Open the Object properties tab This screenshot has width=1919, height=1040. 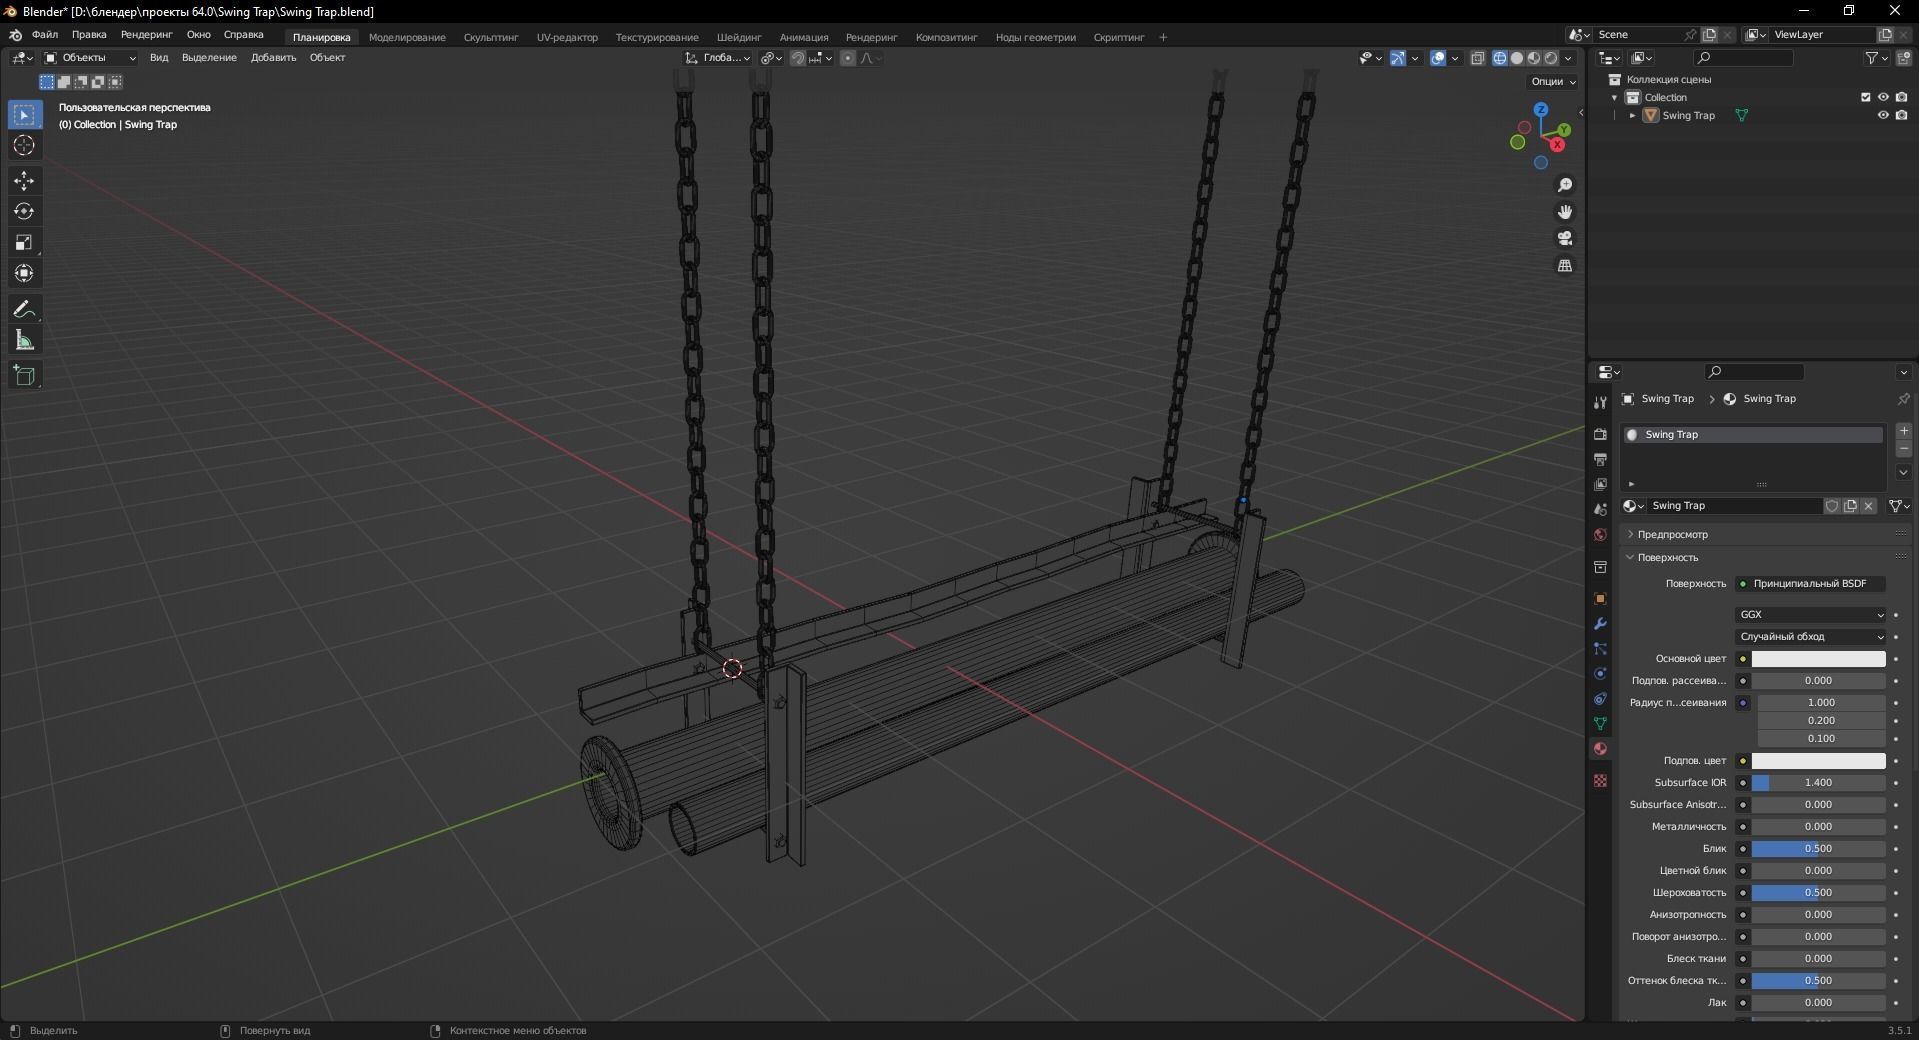click(x=1600, y=598)
